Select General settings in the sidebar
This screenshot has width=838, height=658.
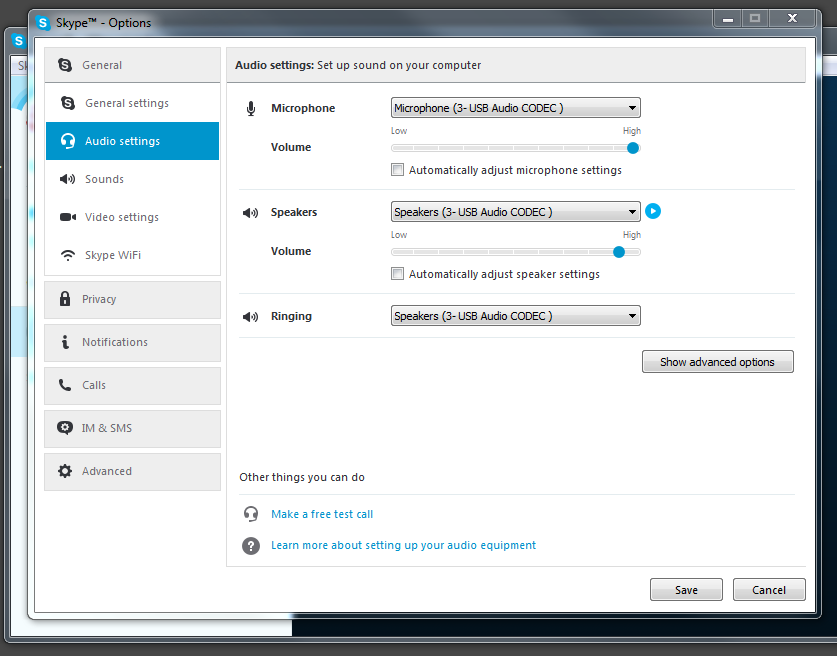133,103
